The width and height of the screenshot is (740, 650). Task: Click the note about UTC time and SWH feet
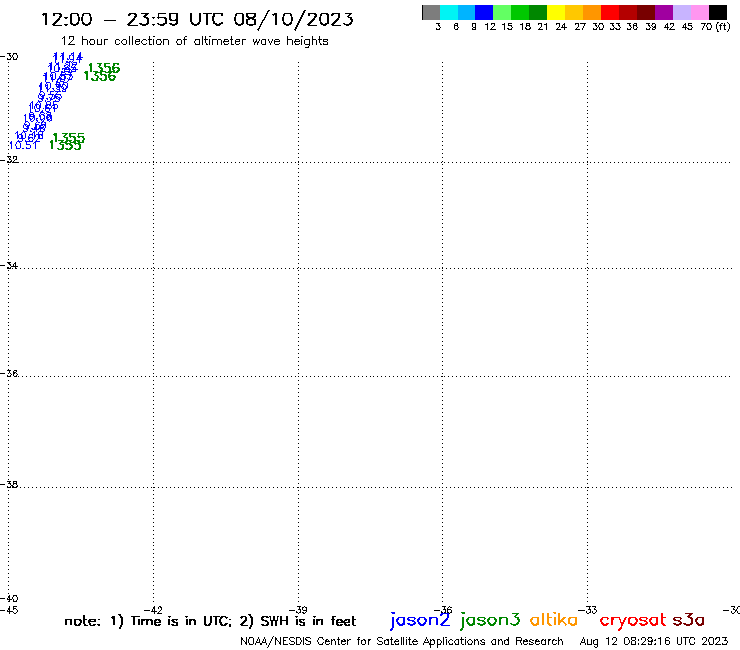(210, 621)
